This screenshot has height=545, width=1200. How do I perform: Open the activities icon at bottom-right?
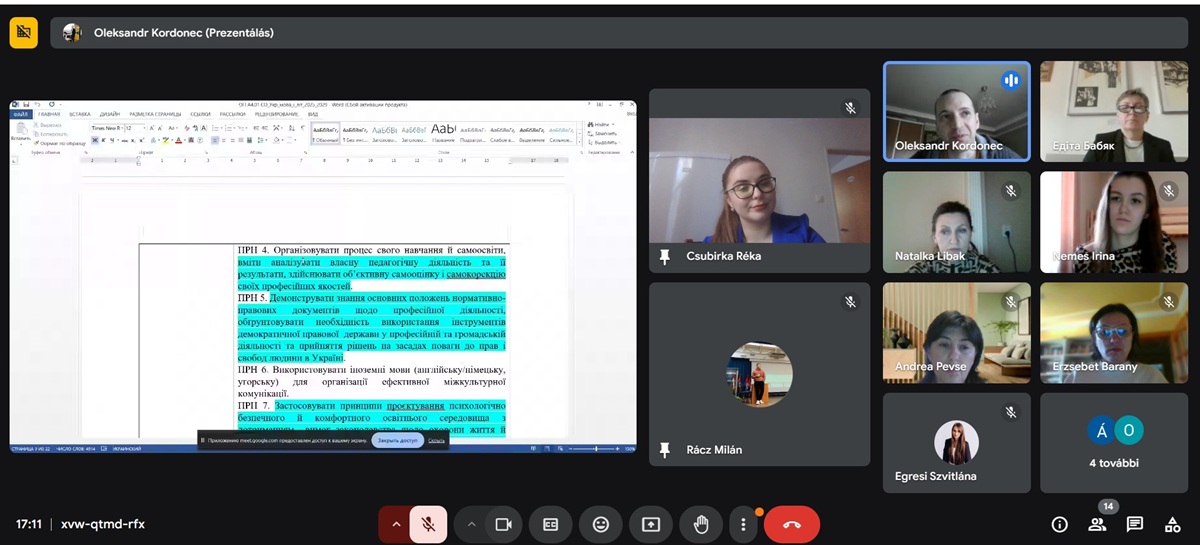[x=1173, y=524]
